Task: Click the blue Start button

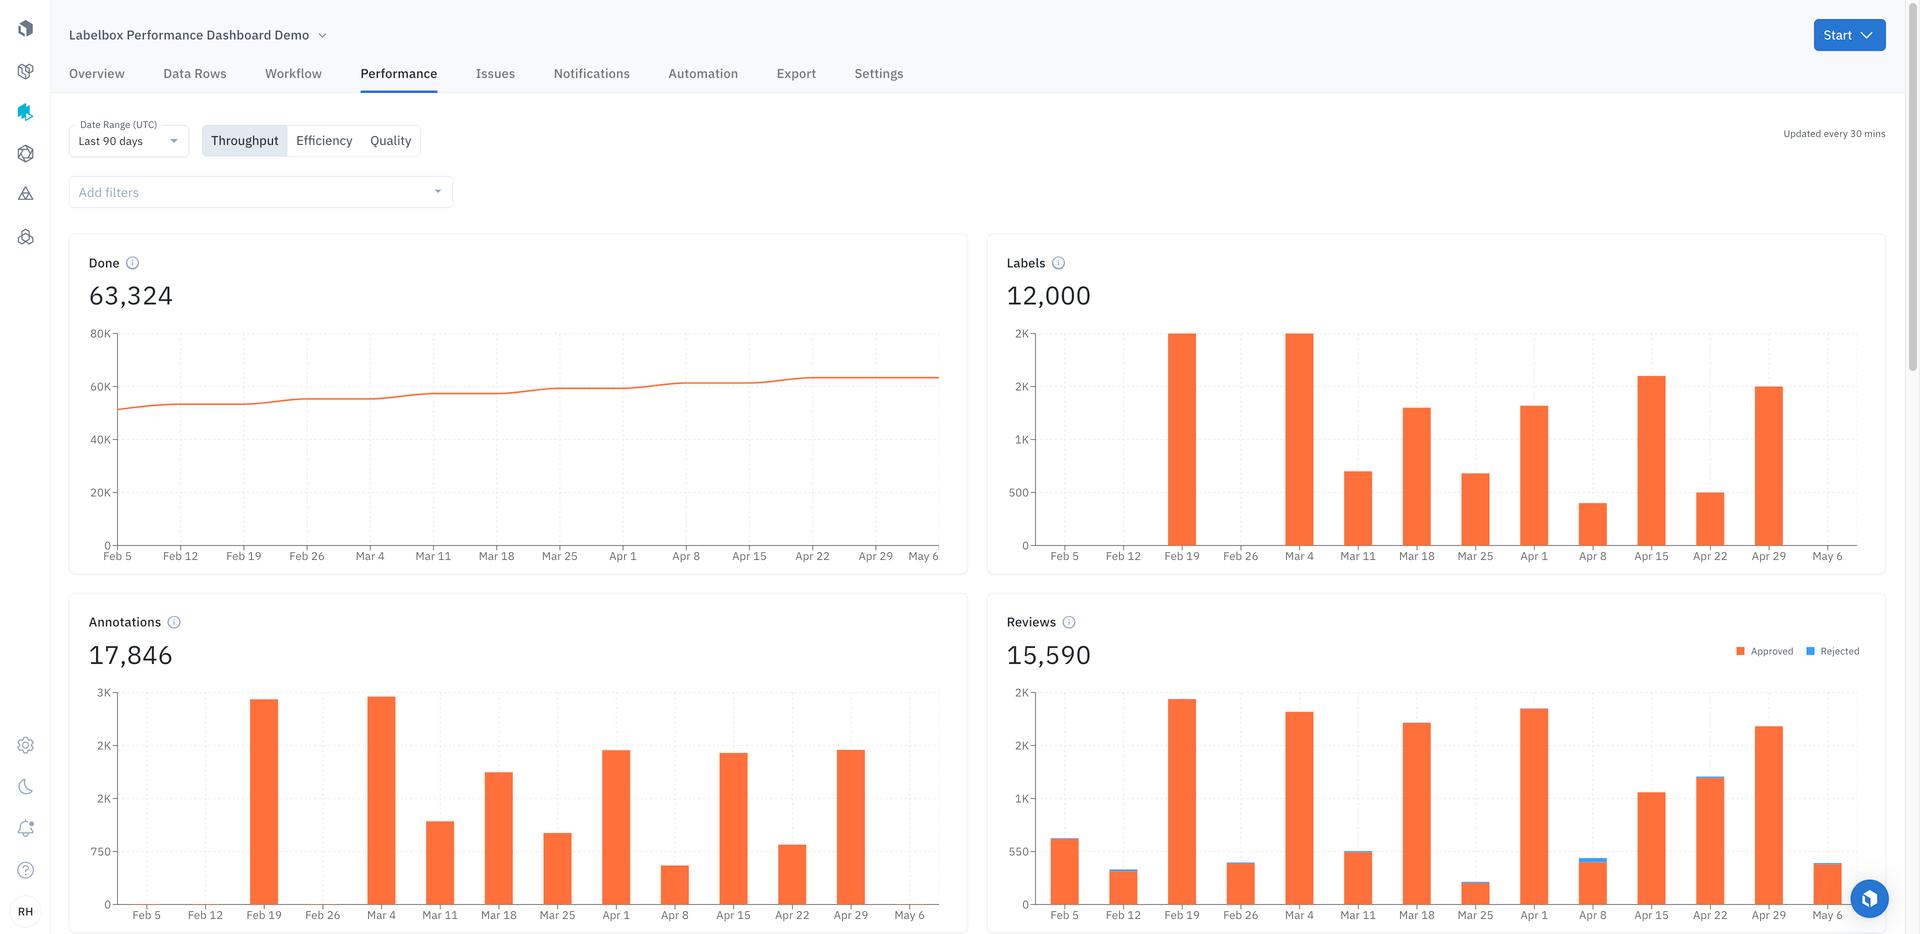Action: (x=1848, y=35)
